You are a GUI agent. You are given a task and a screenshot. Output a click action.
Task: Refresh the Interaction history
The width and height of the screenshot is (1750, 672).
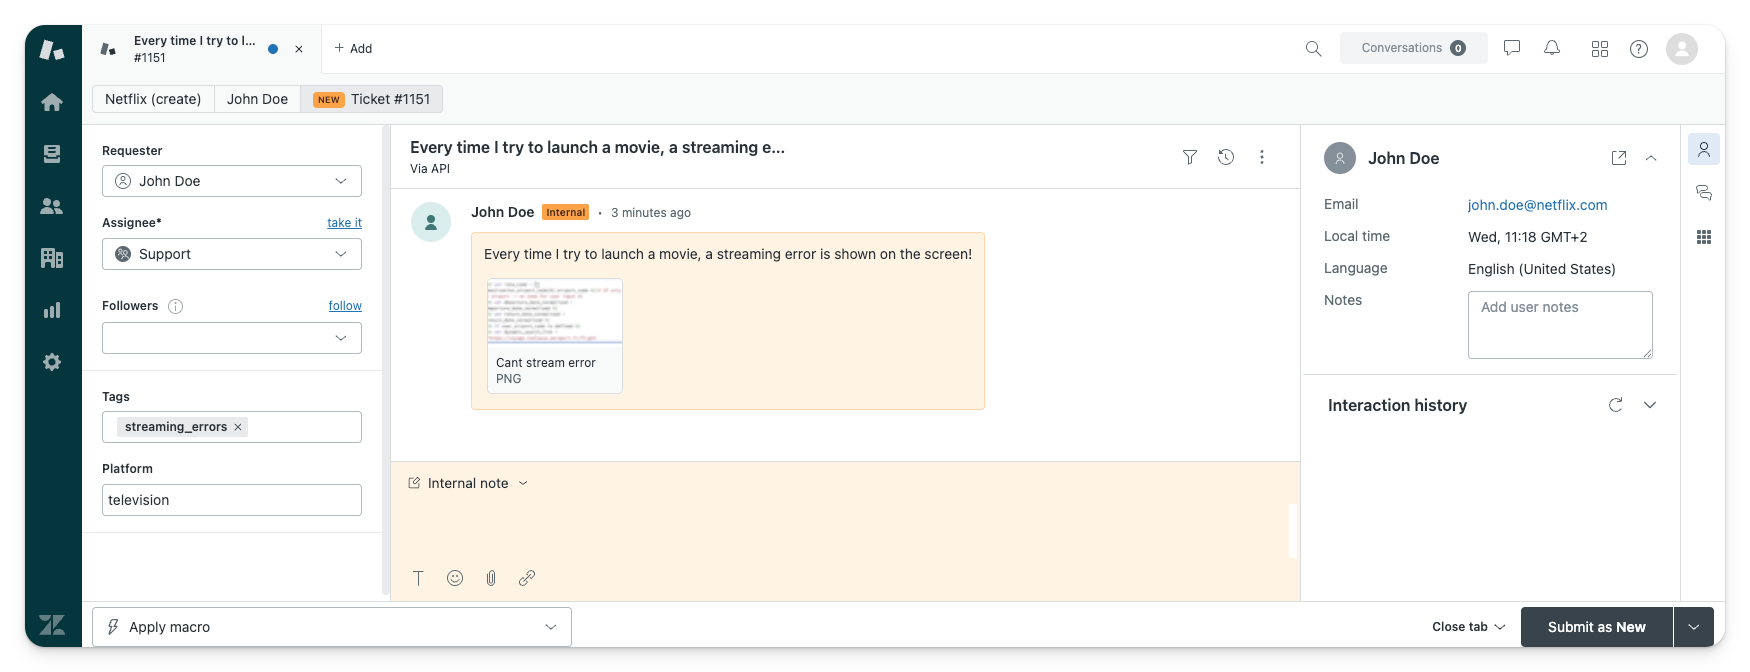click(x=1615, y=405)
